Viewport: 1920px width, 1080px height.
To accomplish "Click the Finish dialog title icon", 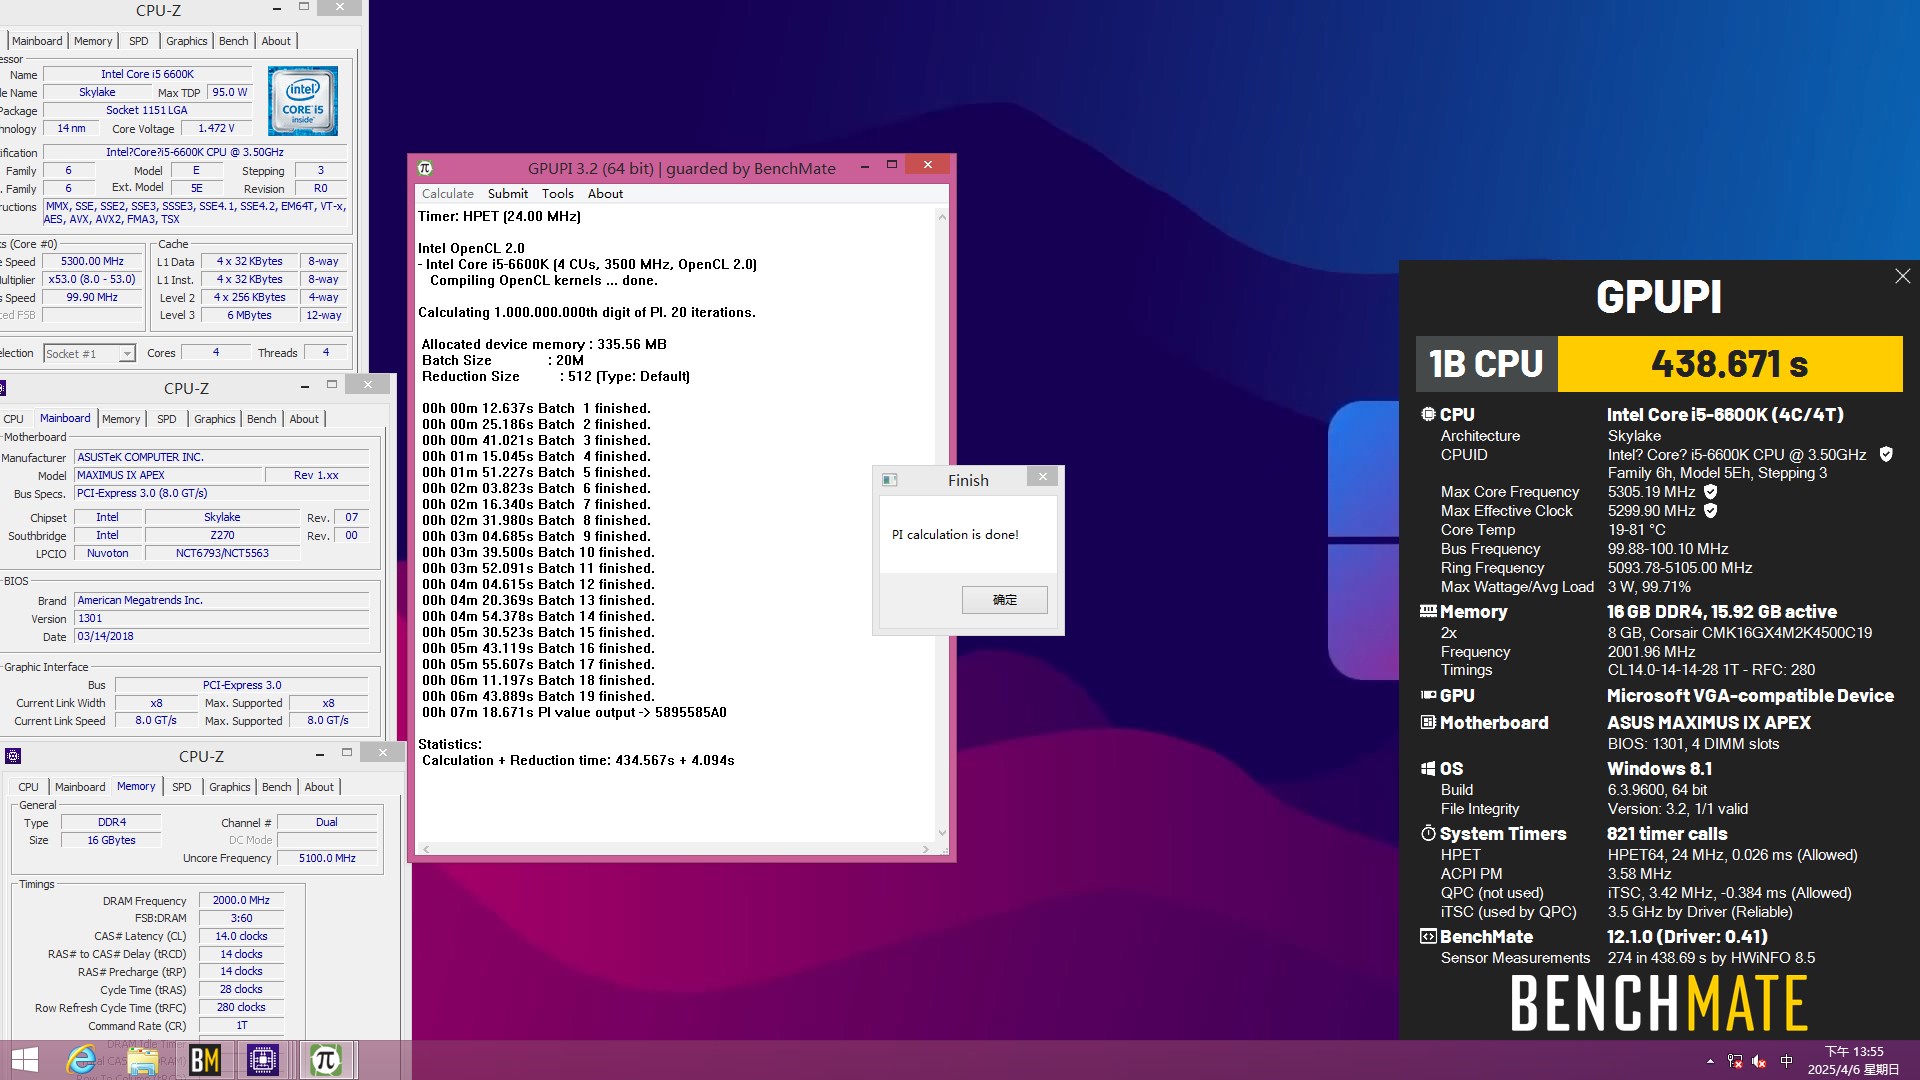I will 889,480.
